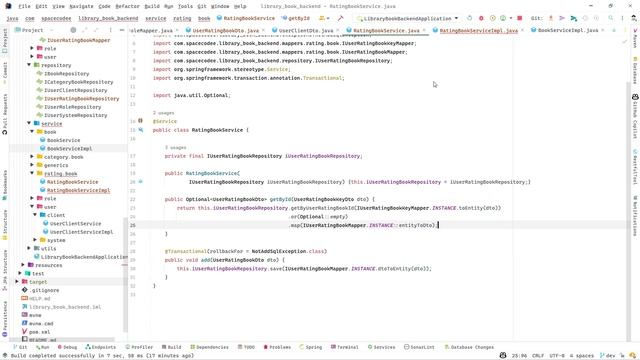The width and height of the screenshot is (640, 360).
Task: Open the Notifications side panel
Action: [x=635, y=216]
